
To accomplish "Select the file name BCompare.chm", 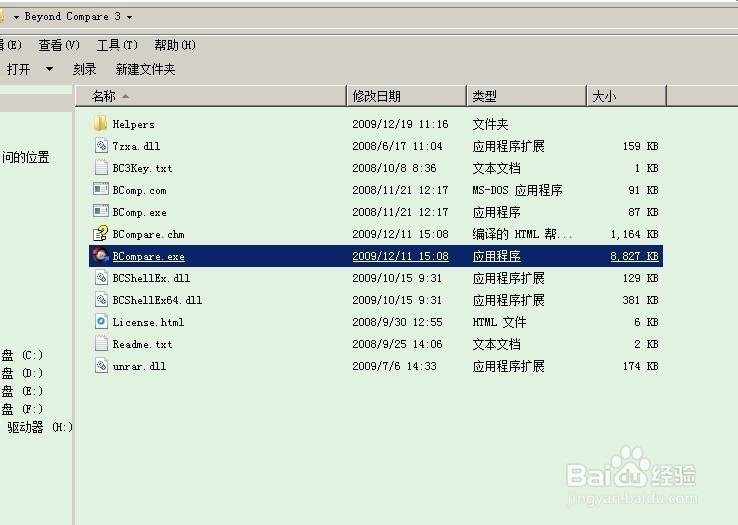I will point(148,234).
